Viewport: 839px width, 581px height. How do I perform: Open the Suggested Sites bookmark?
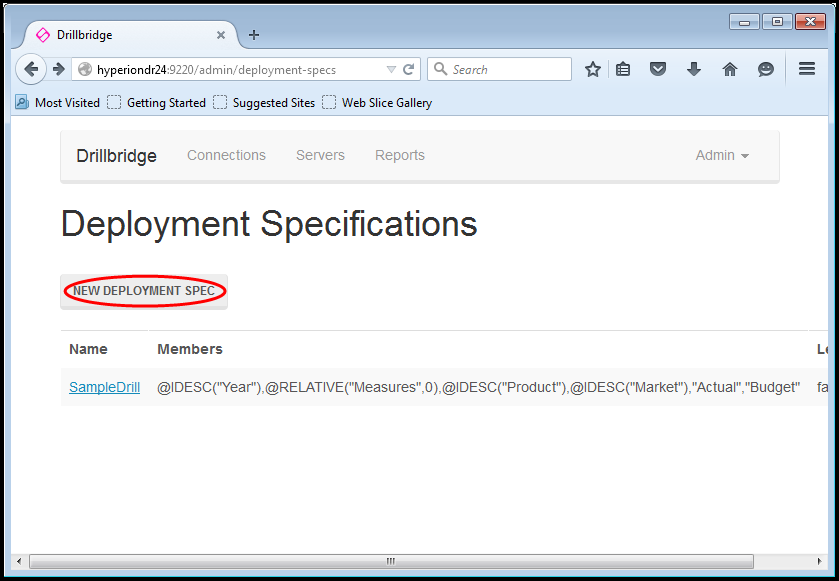click(264, 103)
